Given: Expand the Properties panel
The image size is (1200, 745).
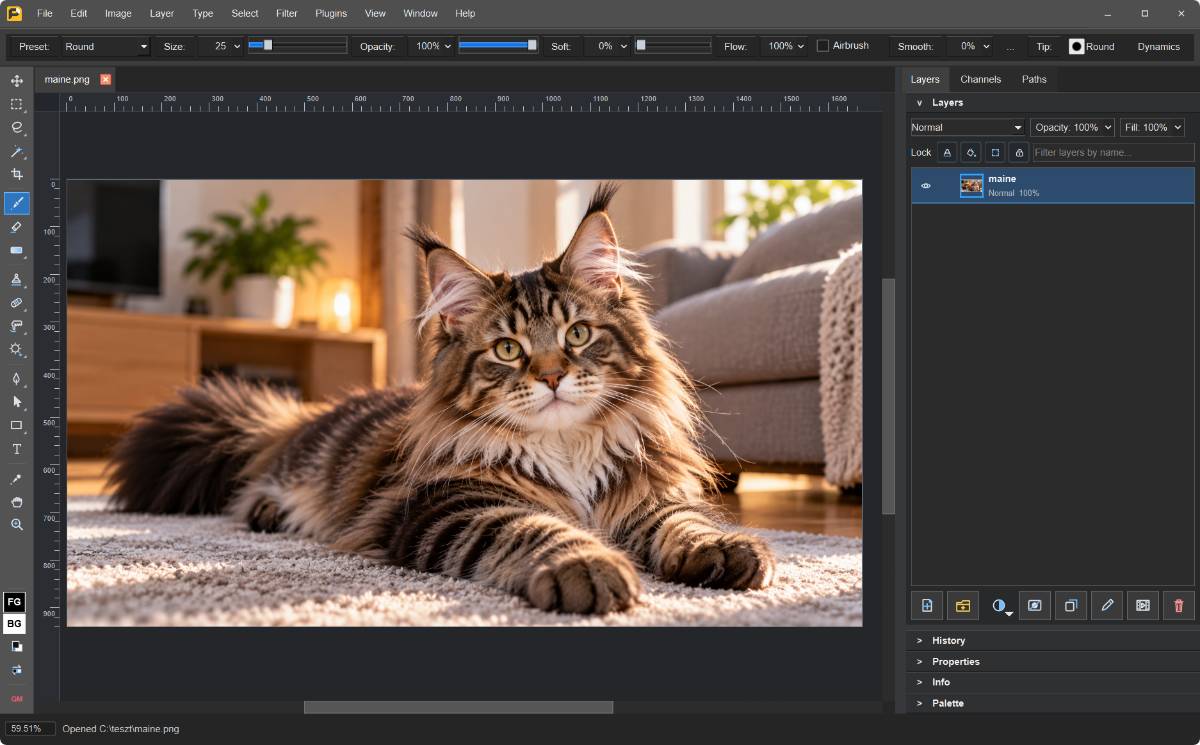Looking at the screenshot, I should tap(1052, 661).
